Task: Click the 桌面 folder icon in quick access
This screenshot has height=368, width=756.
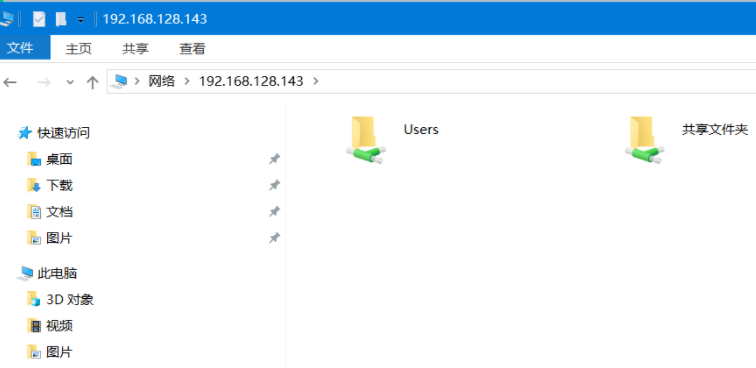Action: (33, 159)
